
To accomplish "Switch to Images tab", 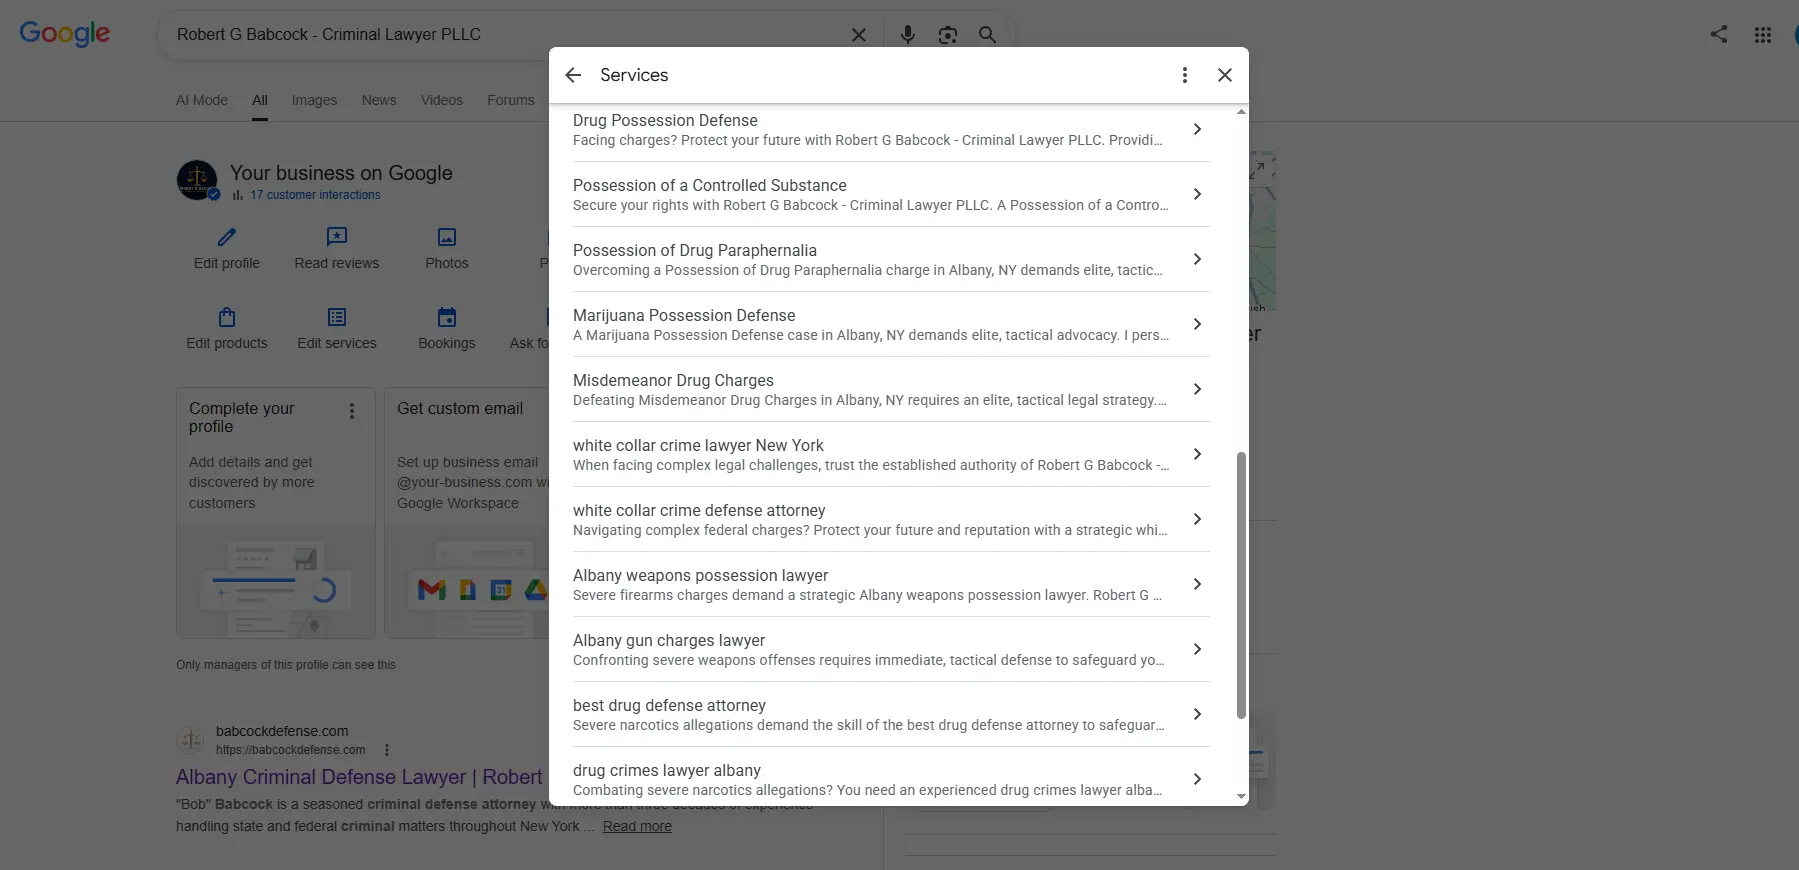I will tap(314, 100).
